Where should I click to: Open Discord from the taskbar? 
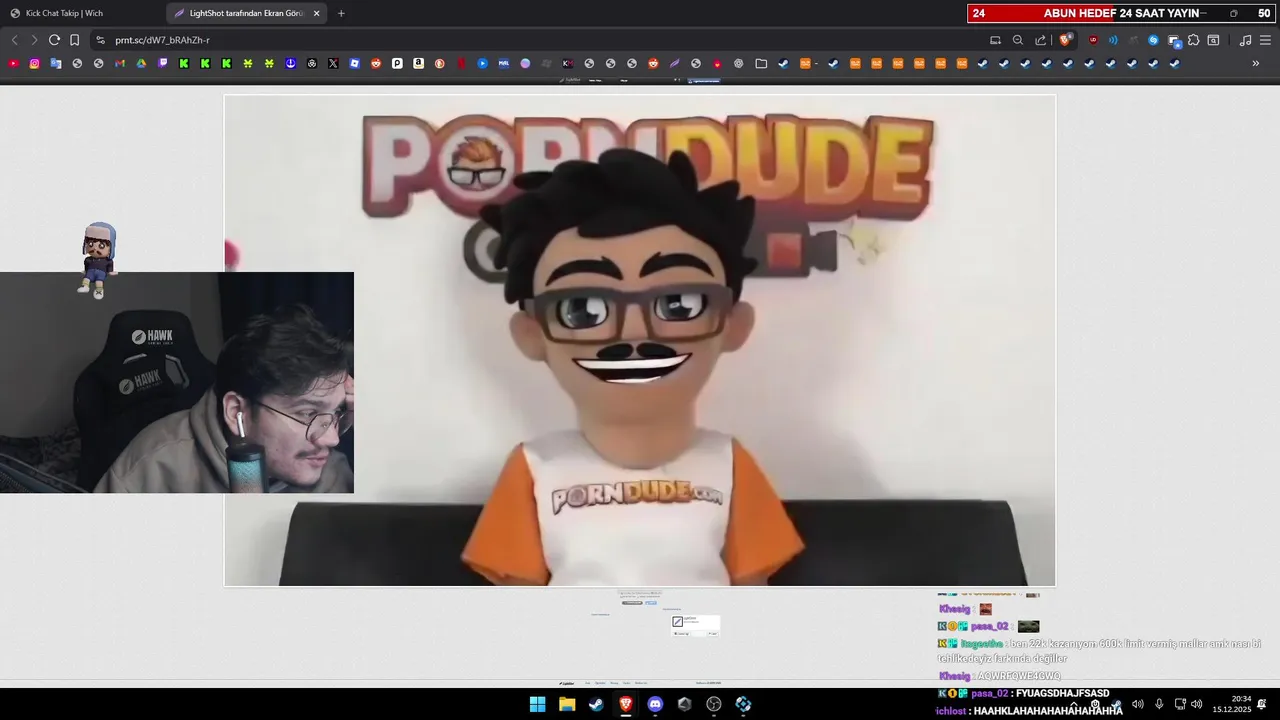[x=655, y=704]
